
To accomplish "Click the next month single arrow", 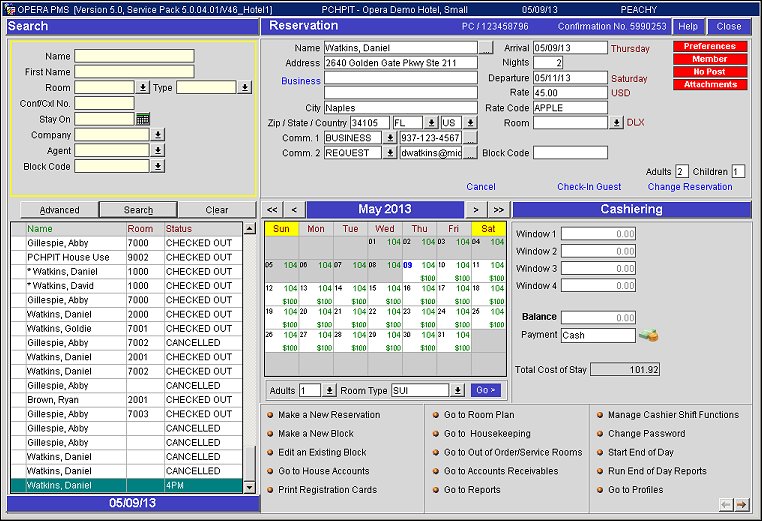I will [x=476, y=210].
